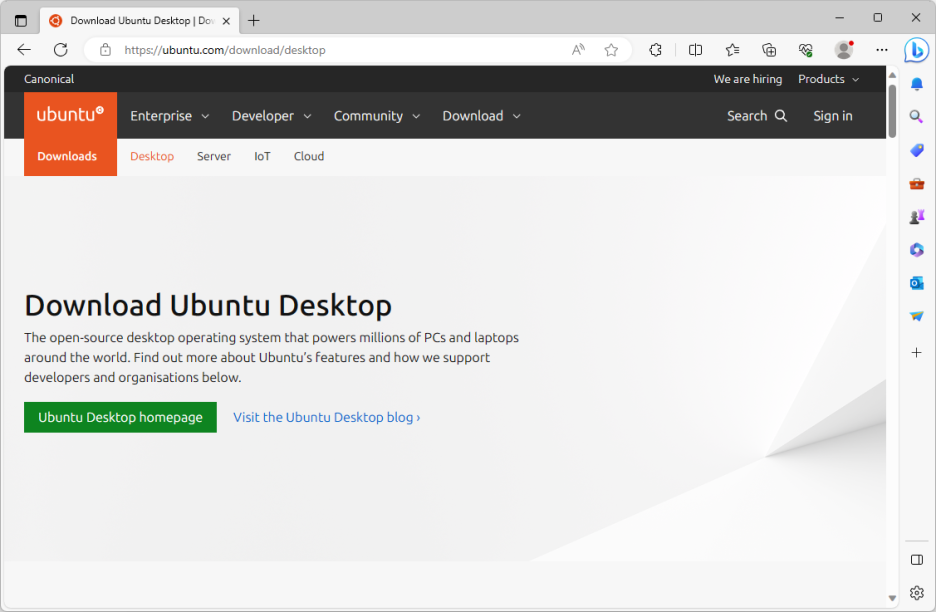Select the Server subnav tab
Screen dimensions: 936x612
pos(214,156)
